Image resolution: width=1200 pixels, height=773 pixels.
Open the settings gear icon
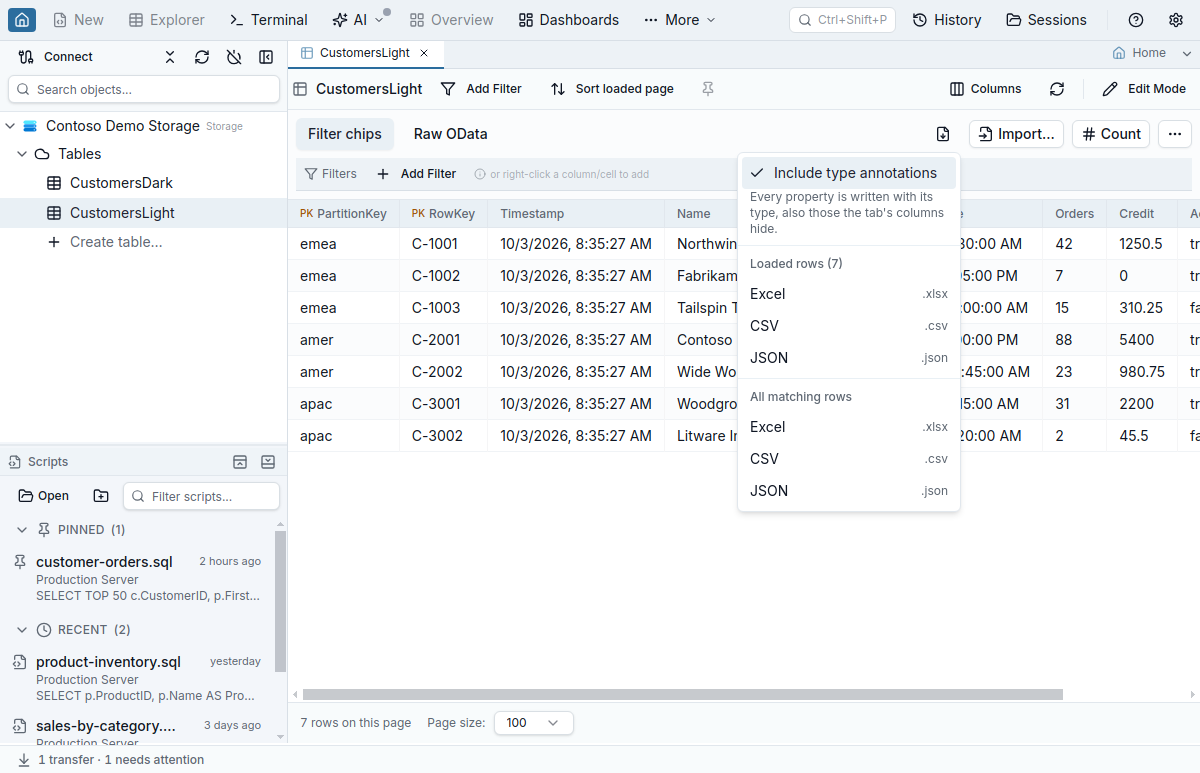[x=1176, y=20]
